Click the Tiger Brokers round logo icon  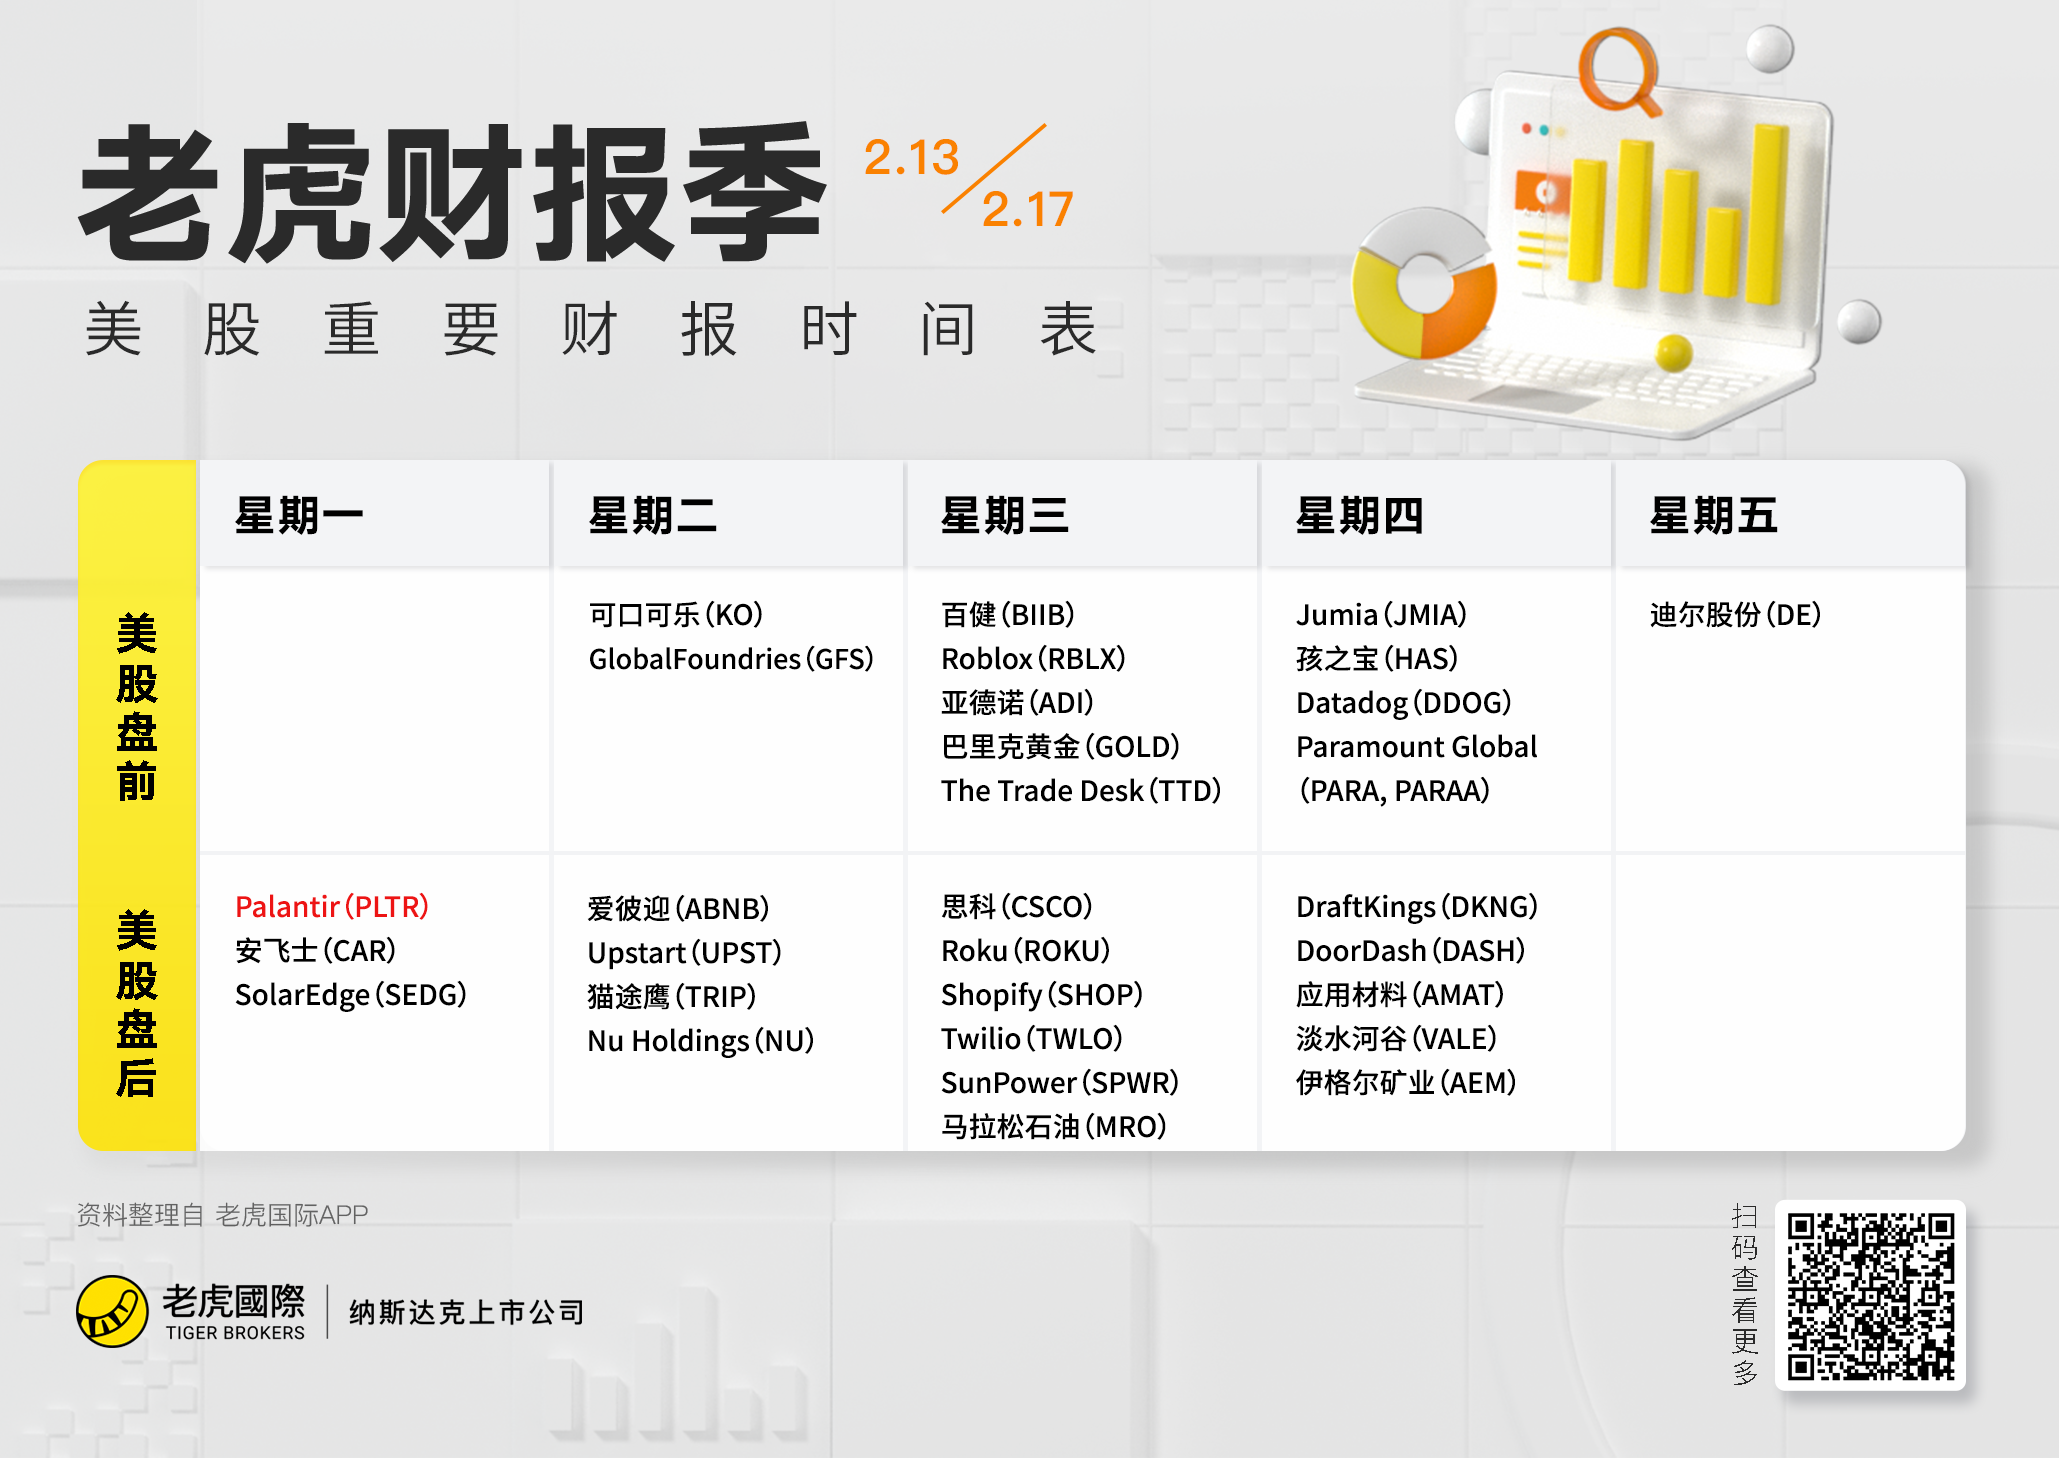coord(112,1311)
